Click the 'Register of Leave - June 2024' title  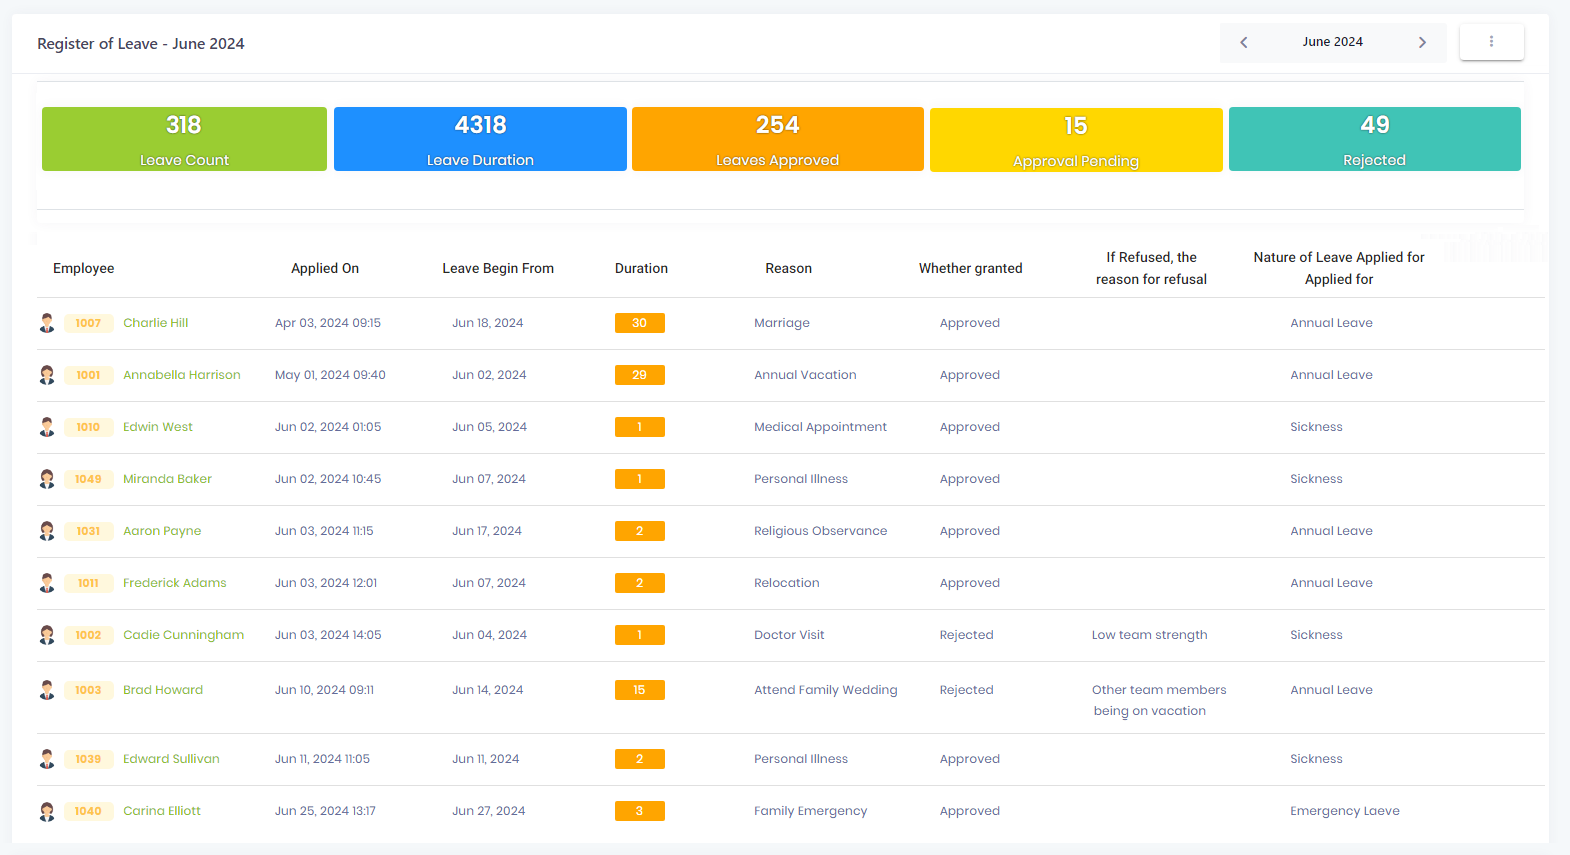(141, 44)
